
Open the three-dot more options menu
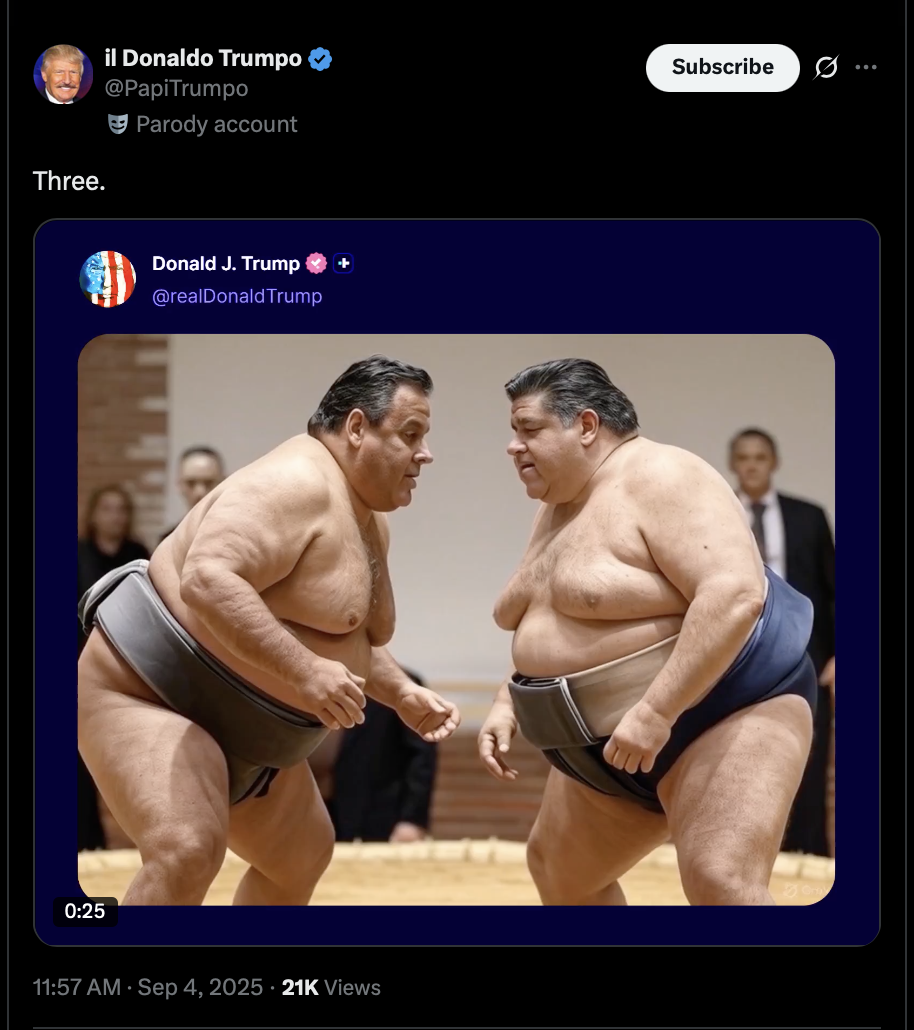tap(866, 67)
